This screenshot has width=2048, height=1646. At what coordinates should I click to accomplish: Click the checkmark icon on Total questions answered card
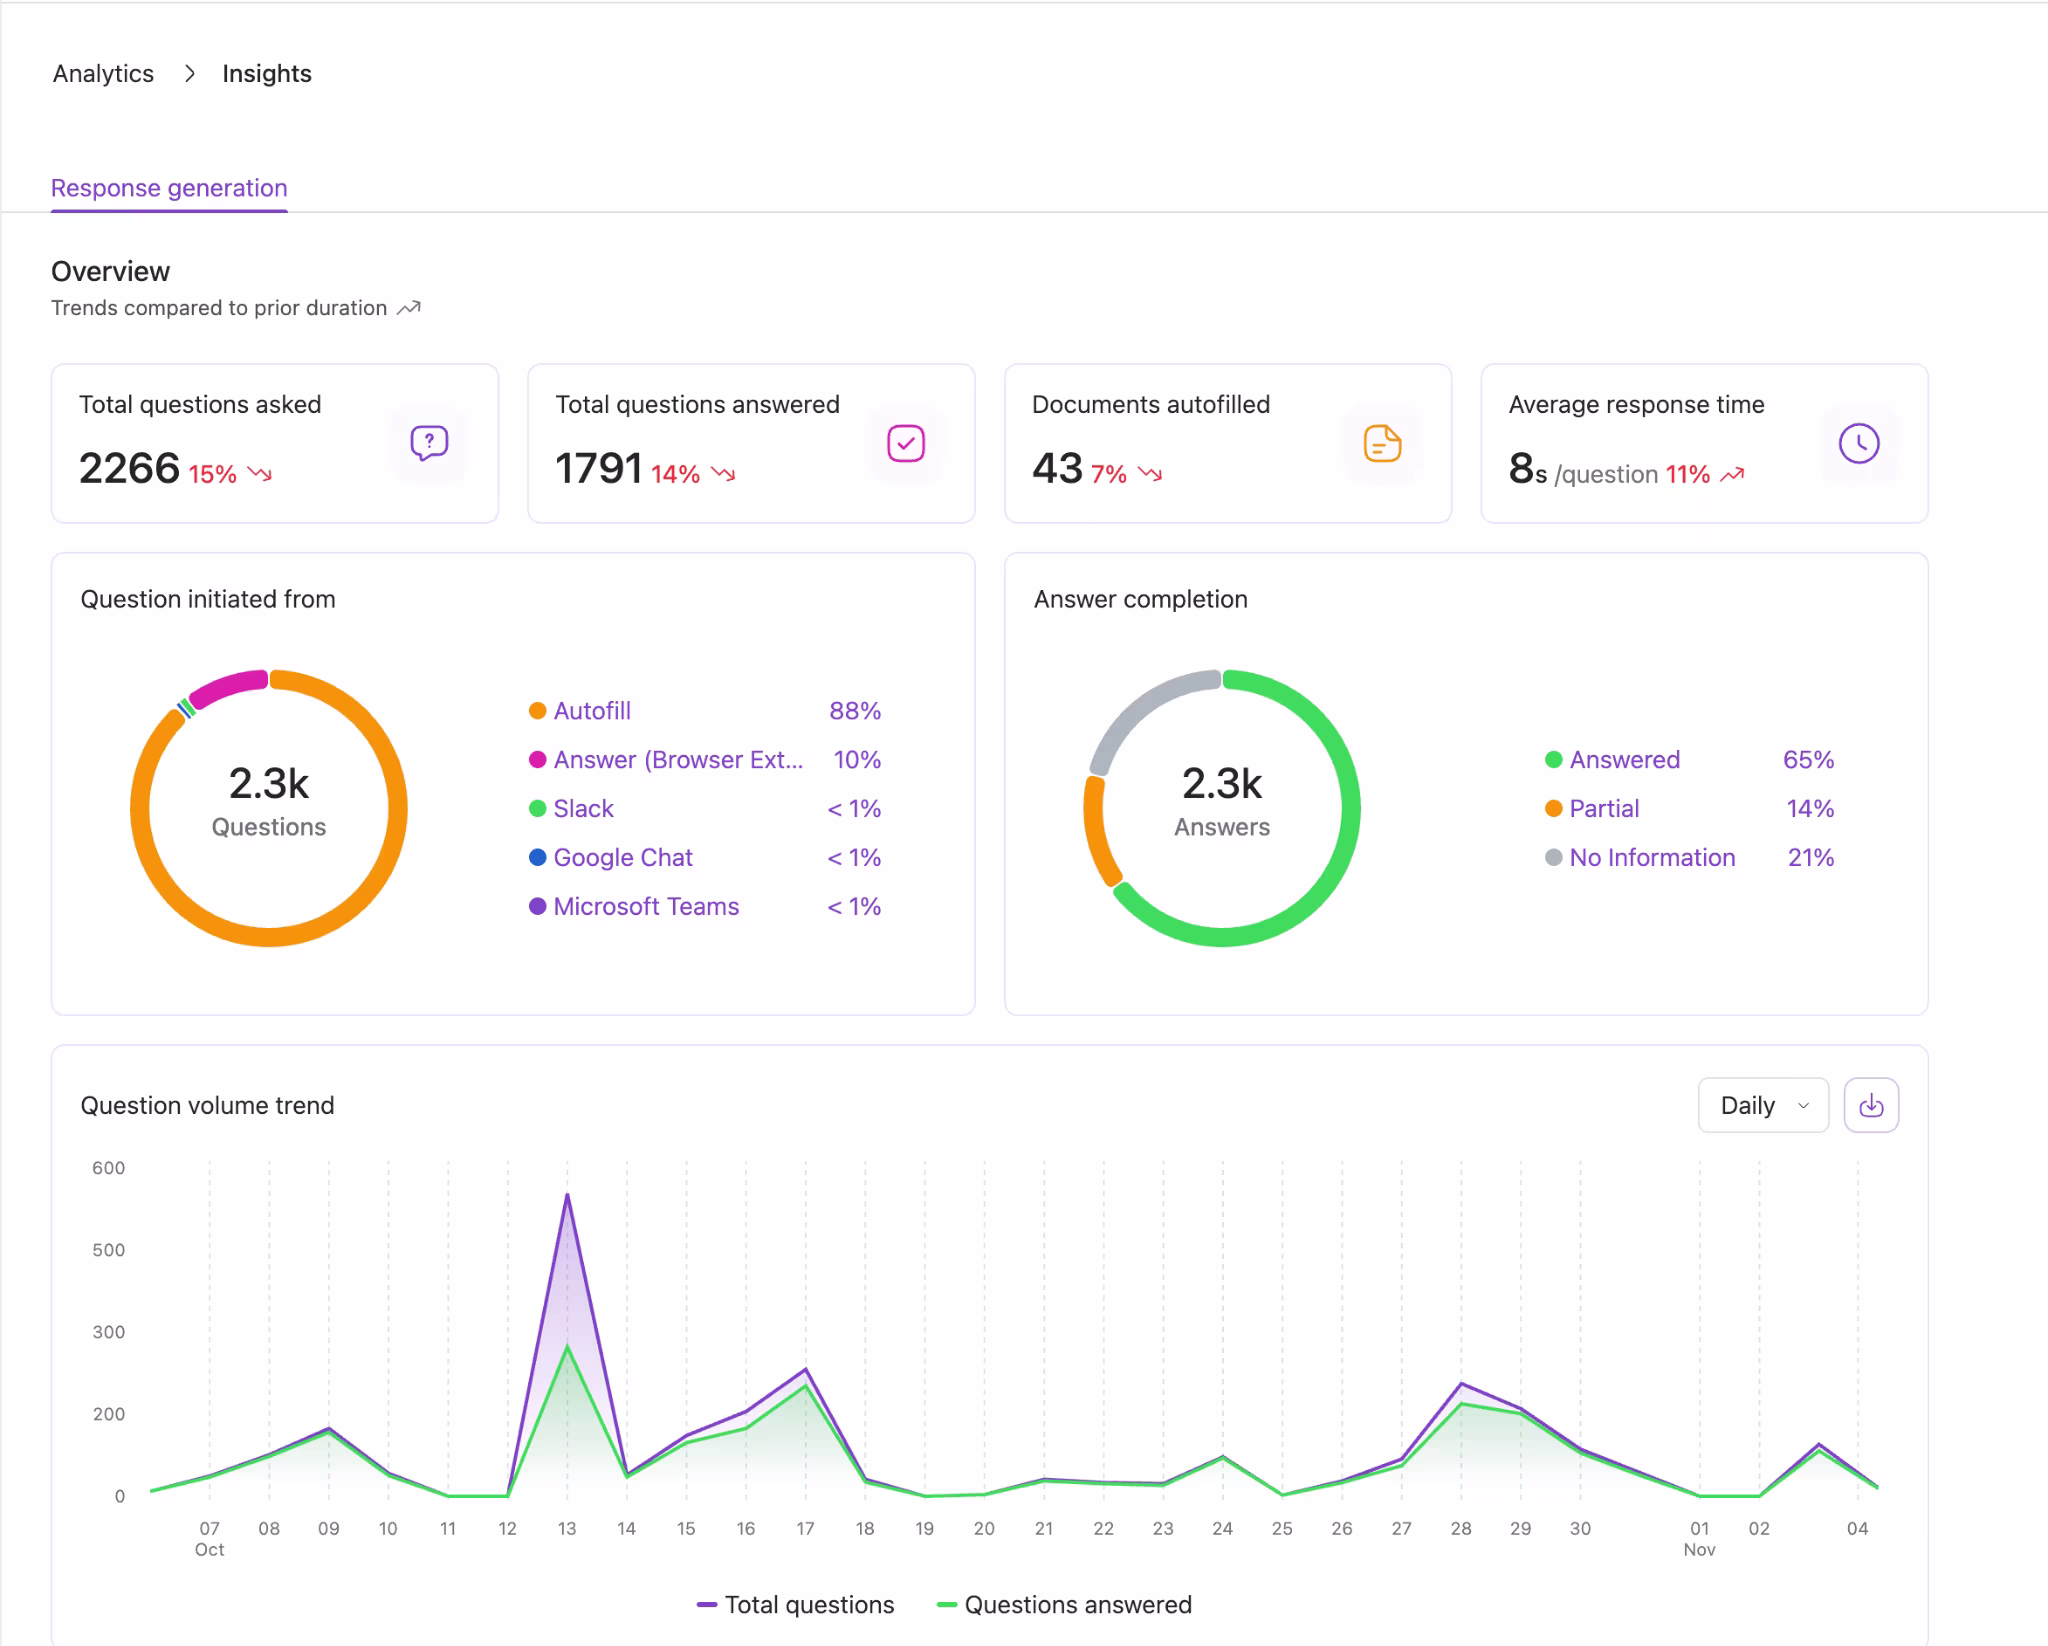[x=905, y=443]
